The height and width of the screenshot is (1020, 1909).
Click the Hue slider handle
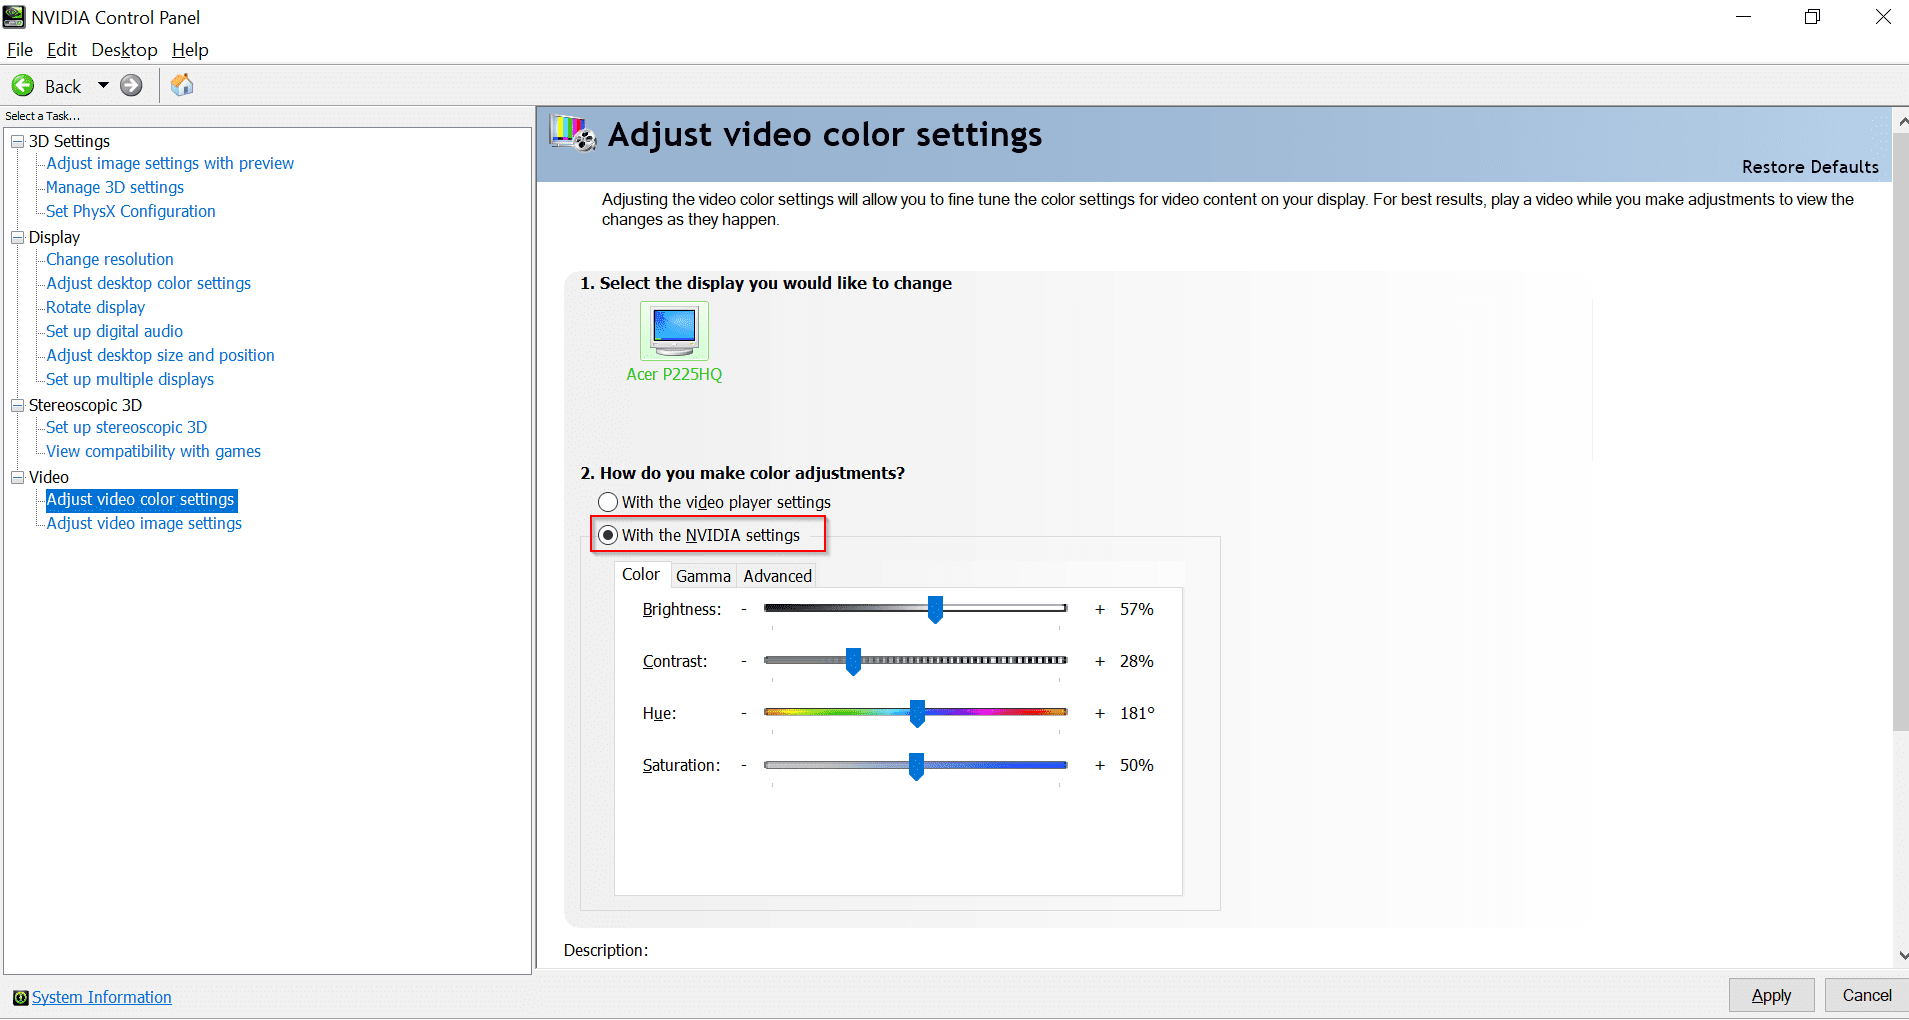[920, 713]
